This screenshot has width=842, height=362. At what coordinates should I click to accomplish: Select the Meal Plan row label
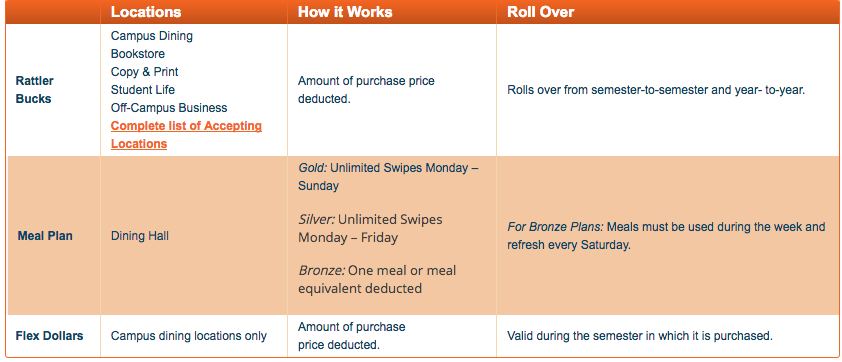(x=45, y=236)
